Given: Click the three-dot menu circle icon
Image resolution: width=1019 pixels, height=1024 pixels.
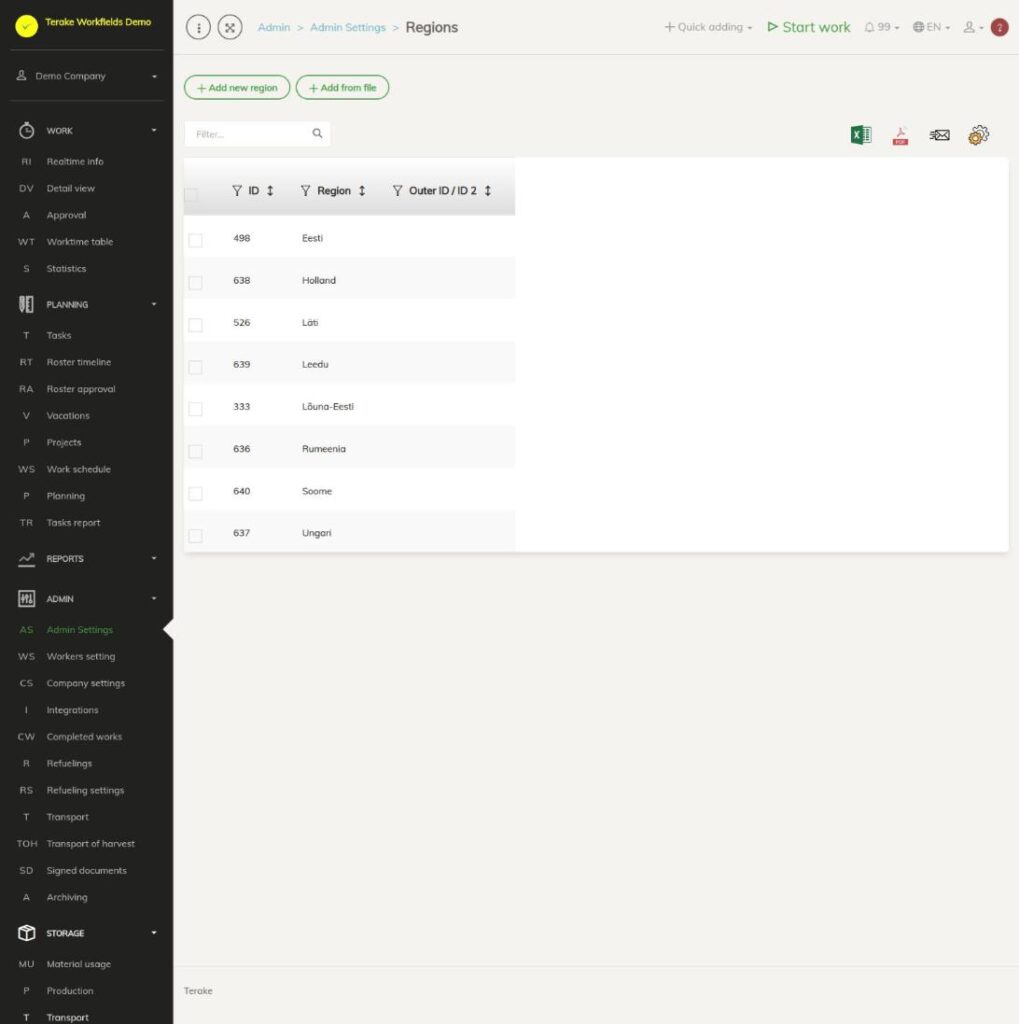Looking at the screenshot, I should [x=199, y=27].
